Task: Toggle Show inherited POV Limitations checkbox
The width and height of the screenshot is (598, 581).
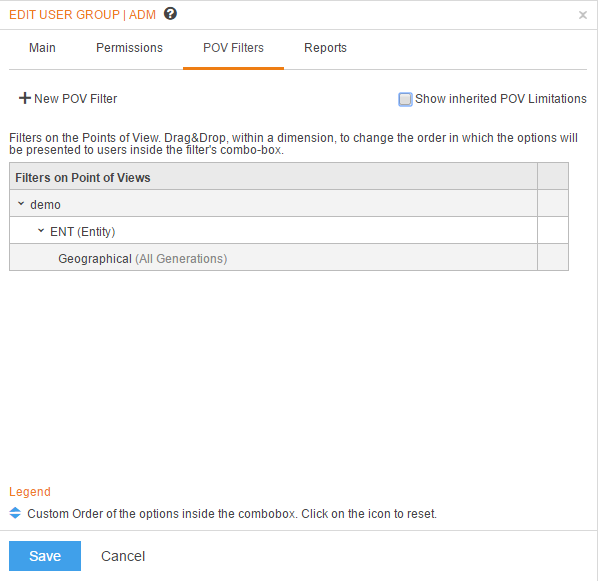Action: pos(405,99)
